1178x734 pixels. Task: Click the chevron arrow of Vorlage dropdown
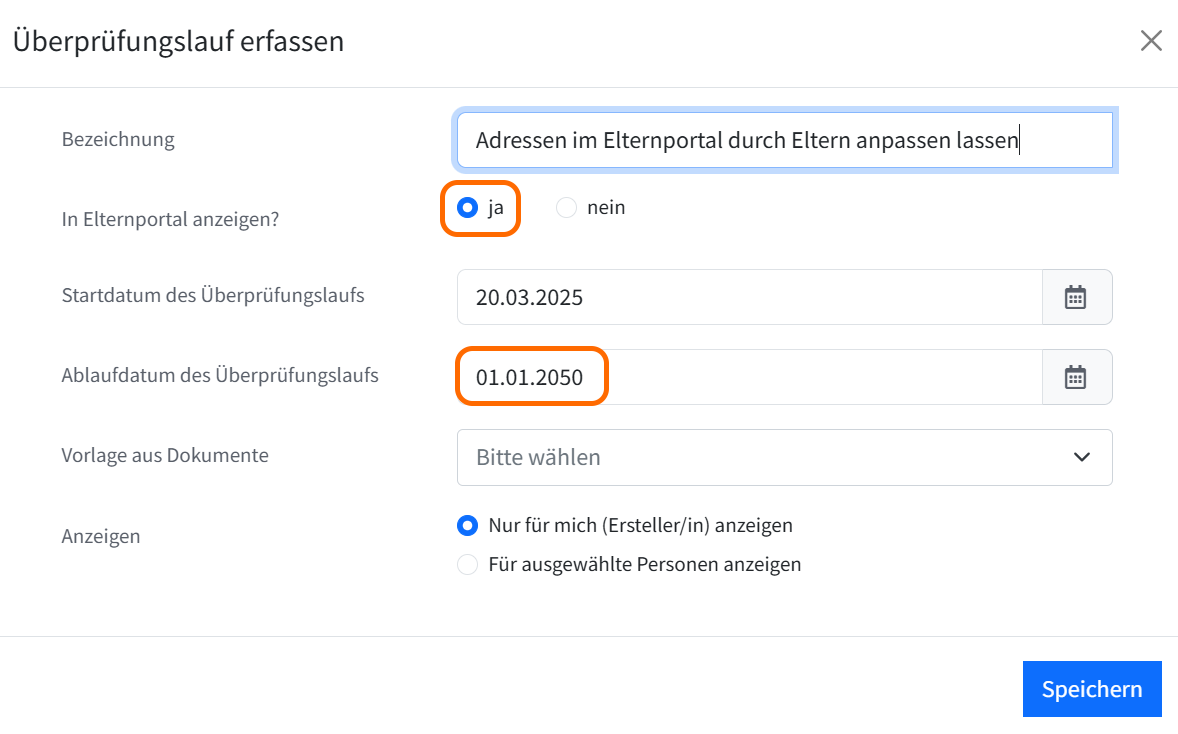(x=1081, y=457)
